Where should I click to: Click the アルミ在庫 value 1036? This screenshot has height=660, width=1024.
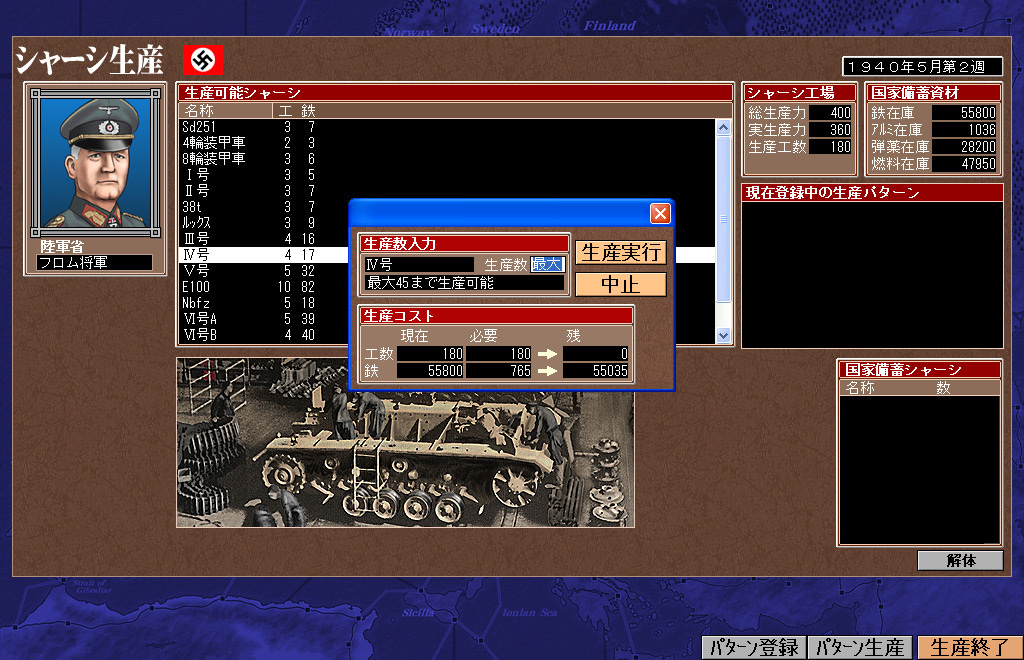click(x=965, y=130)
